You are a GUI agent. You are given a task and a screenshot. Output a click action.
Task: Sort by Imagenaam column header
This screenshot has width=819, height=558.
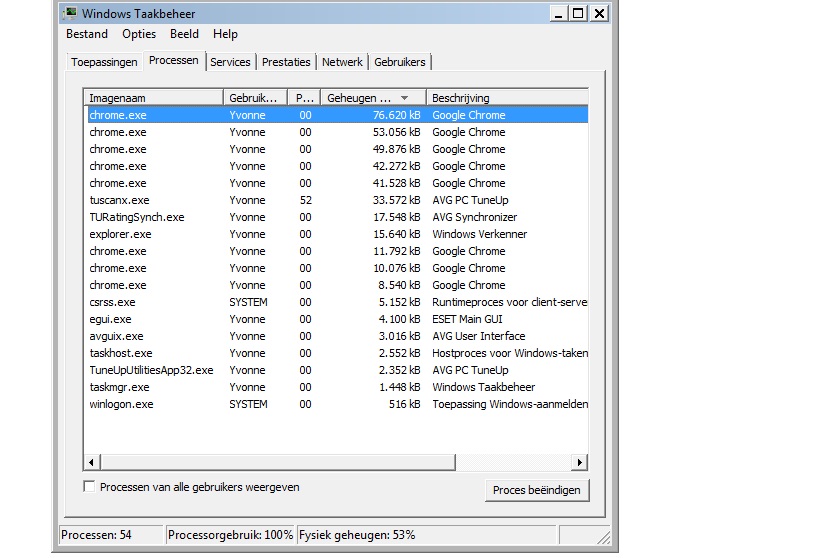coord(154,98)
